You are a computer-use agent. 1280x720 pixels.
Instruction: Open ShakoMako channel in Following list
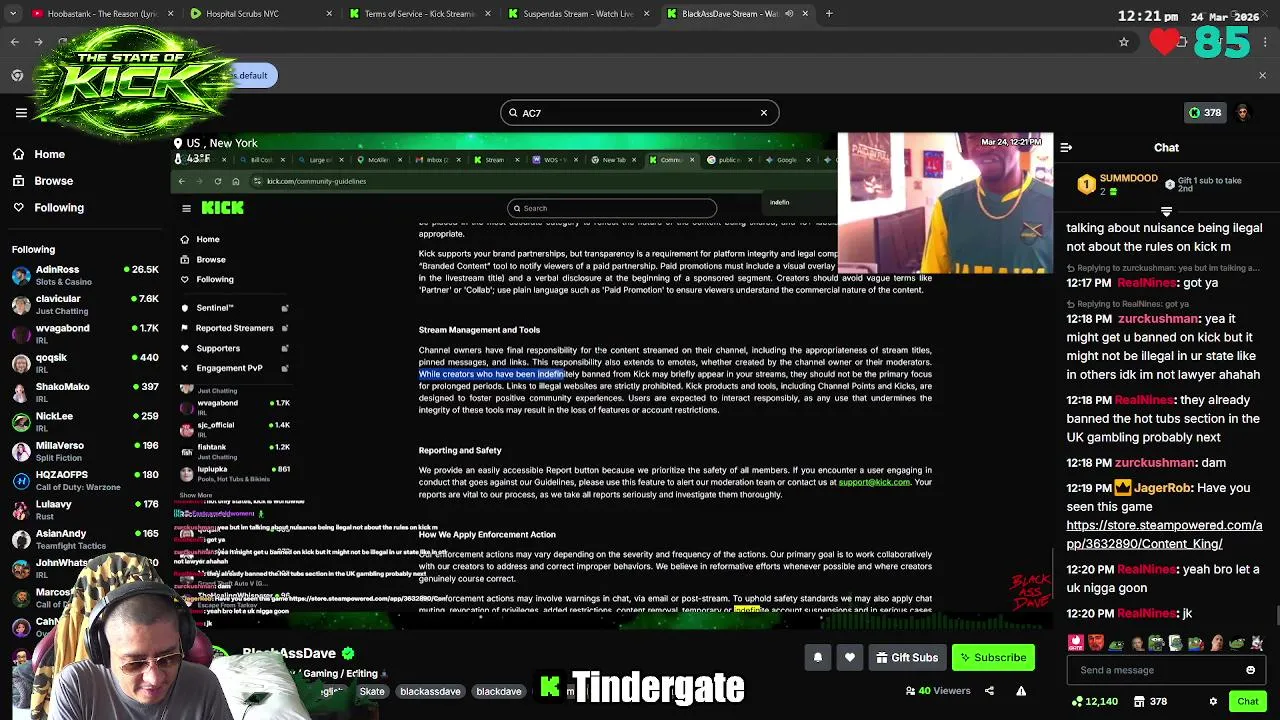click(x=85, y=392)
